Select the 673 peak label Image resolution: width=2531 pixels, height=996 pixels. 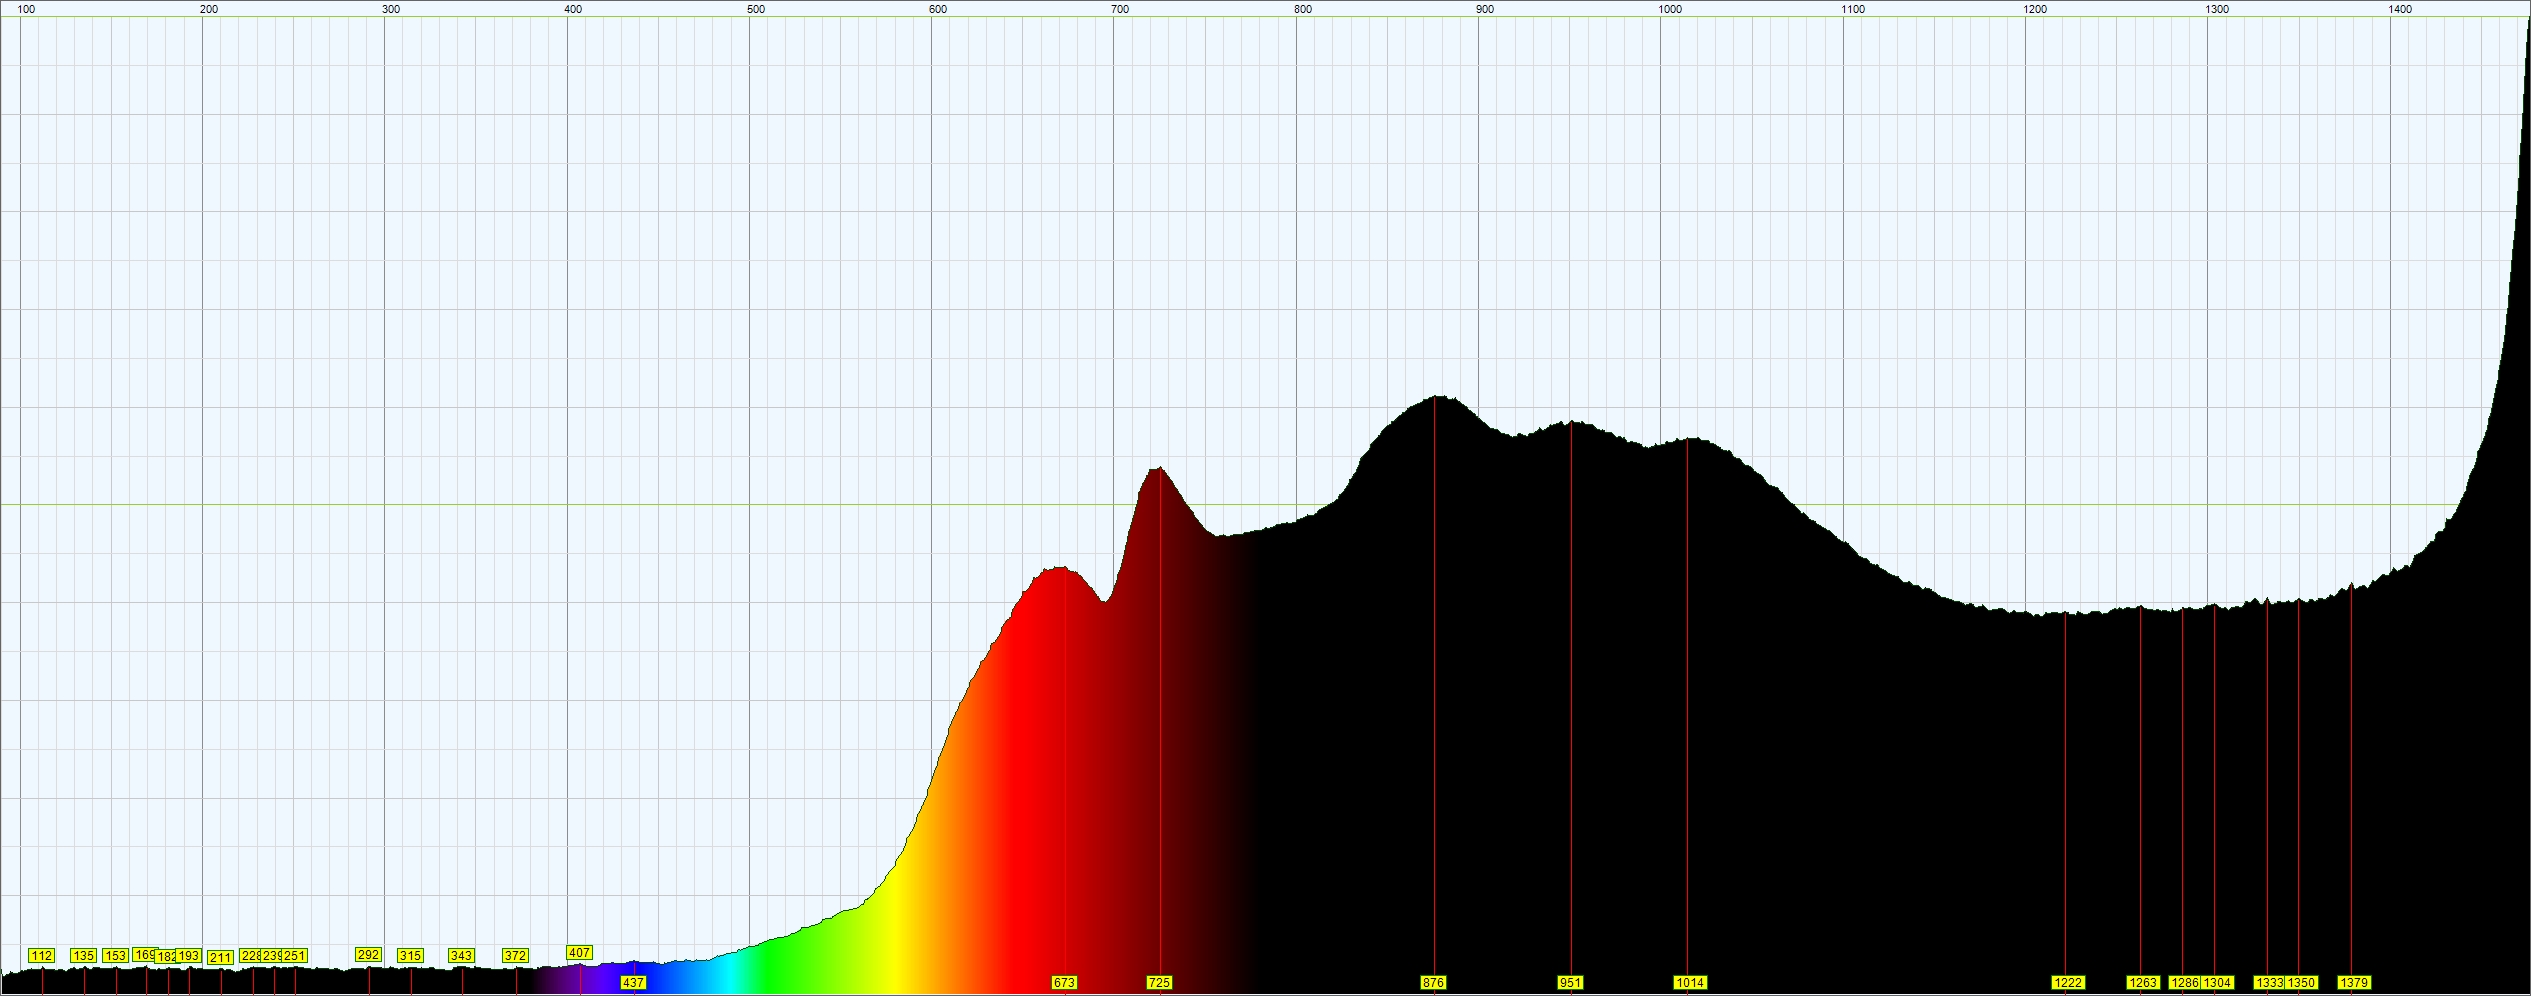pos(1064,983)
